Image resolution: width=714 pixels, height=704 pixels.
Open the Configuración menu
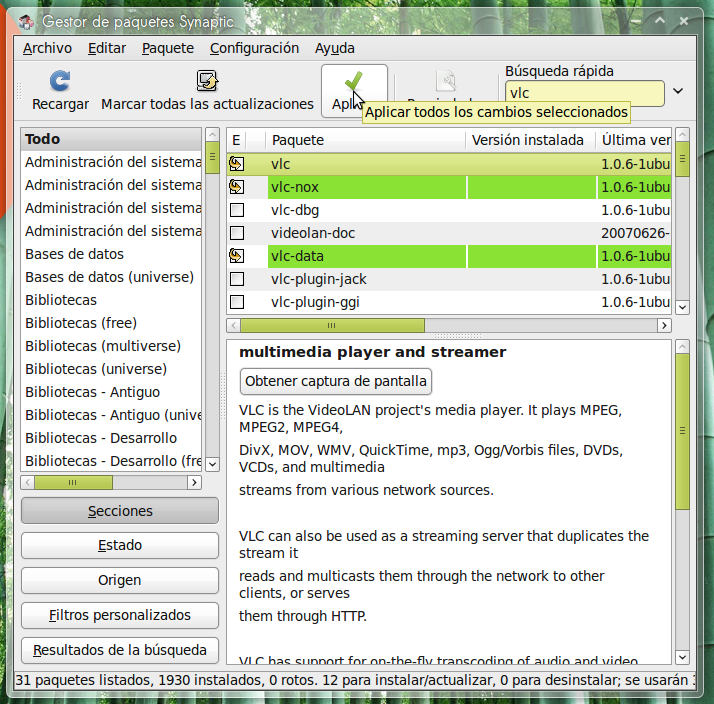254,48
